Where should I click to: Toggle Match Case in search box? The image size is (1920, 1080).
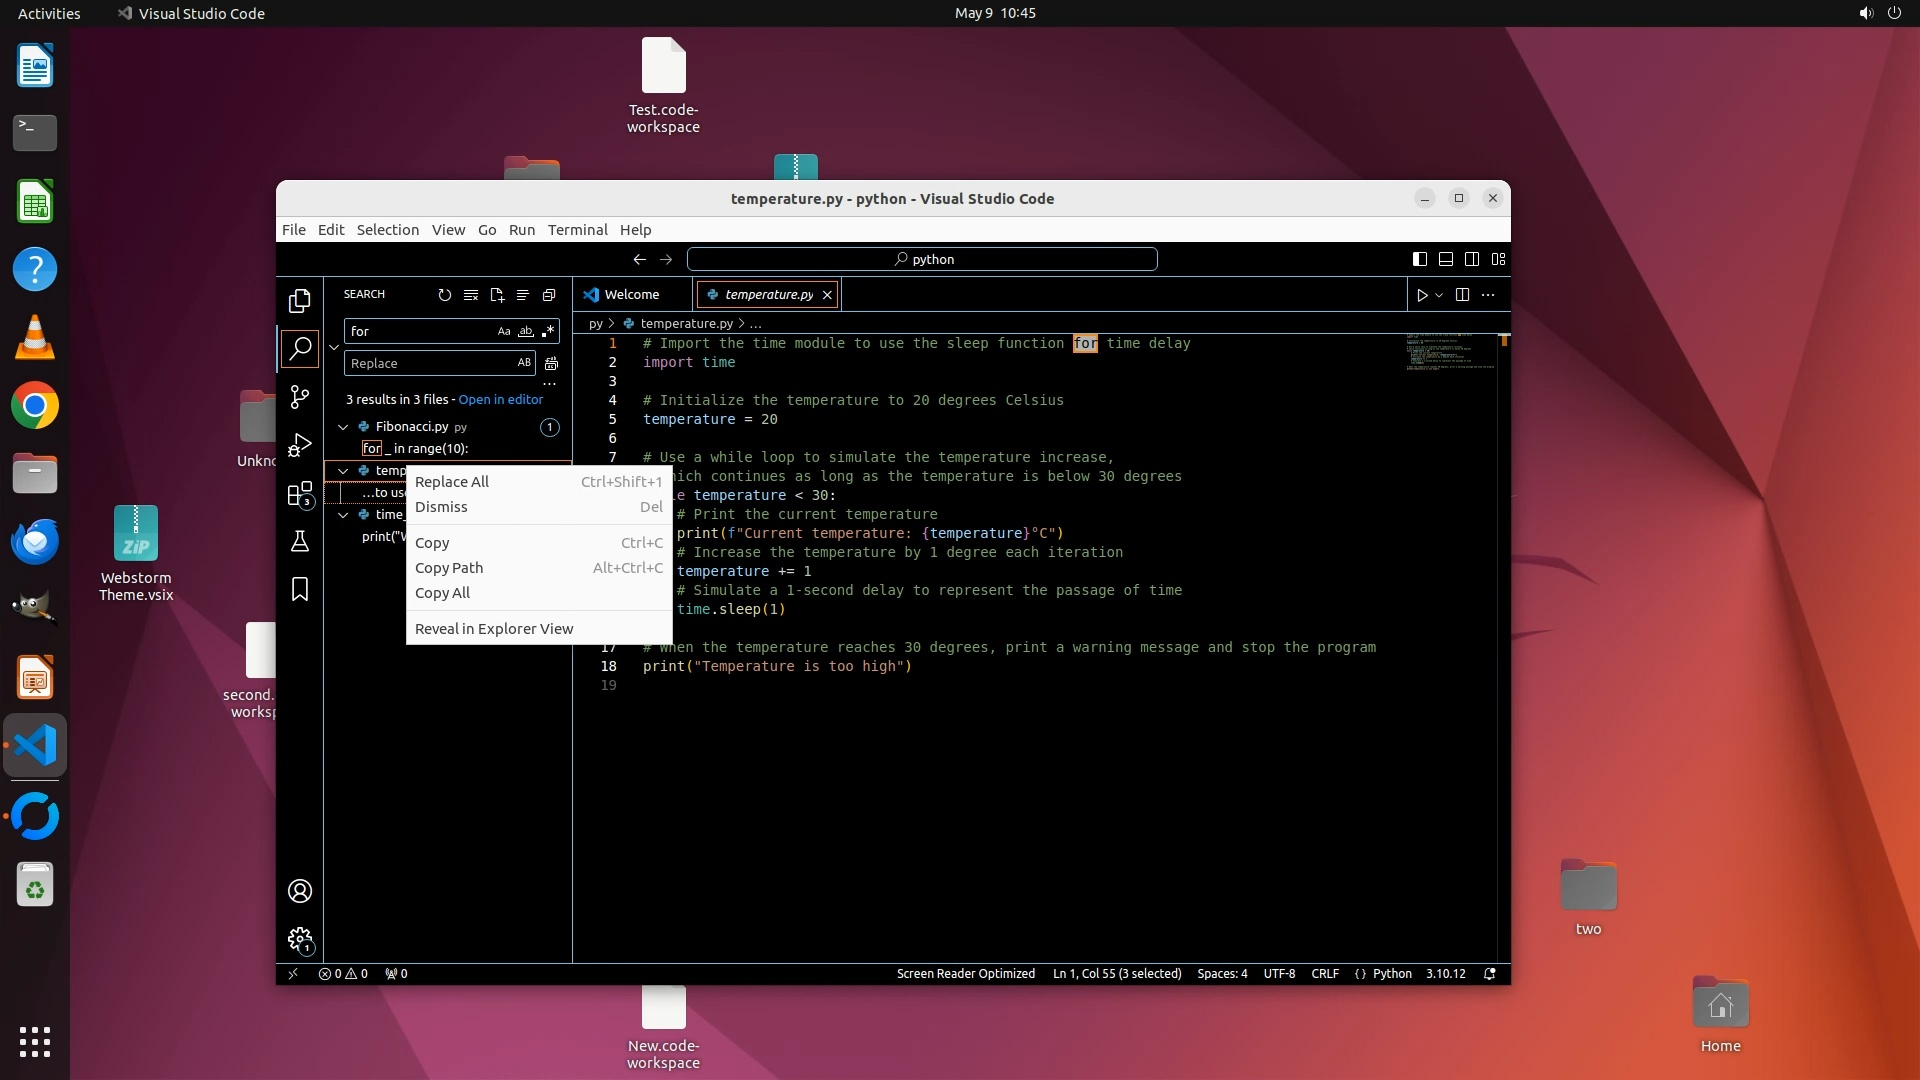pos(504,331)
